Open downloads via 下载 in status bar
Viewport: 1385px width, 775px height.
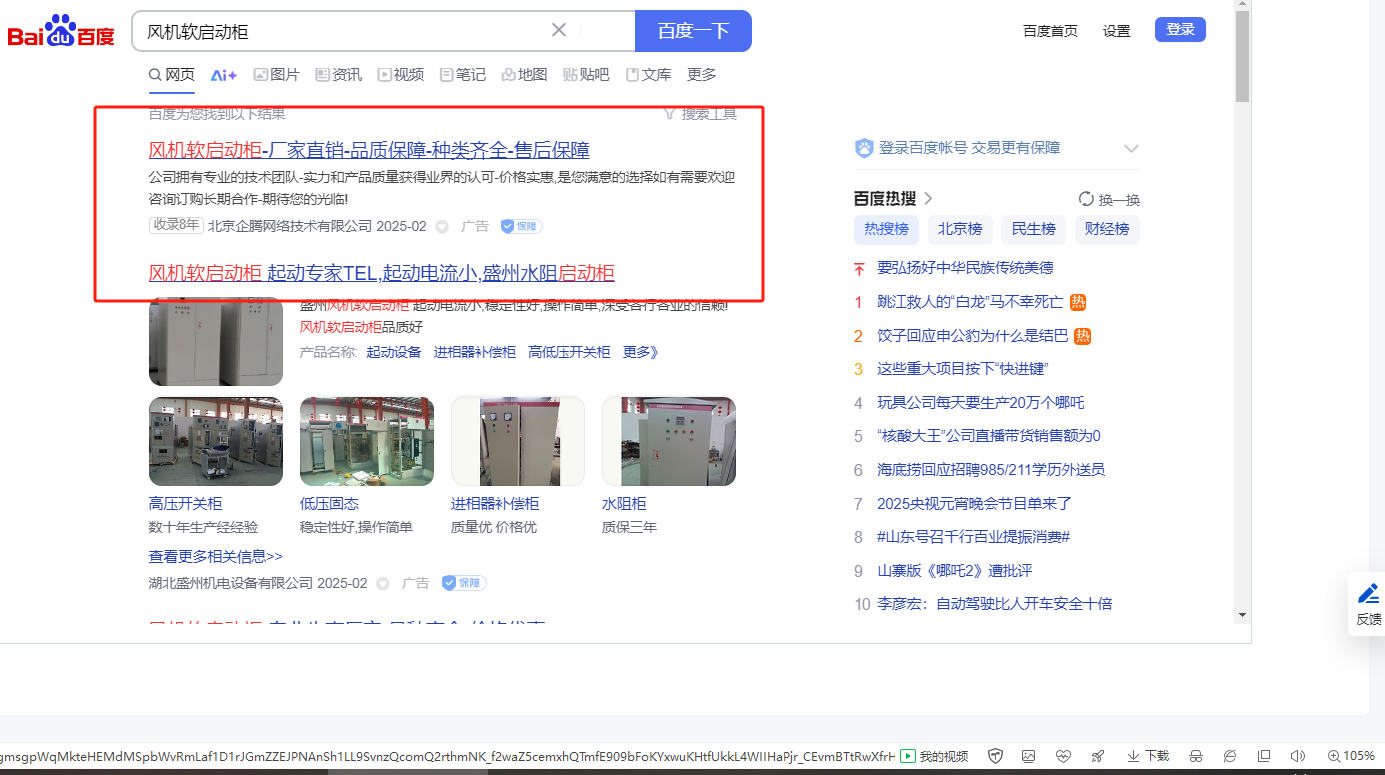1148,756
